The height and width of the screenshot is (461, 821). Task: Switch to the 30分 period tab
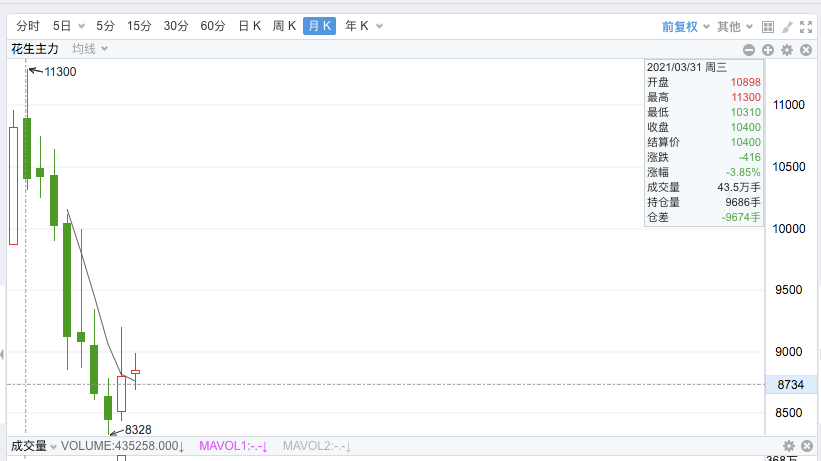(x=176, y=26)
